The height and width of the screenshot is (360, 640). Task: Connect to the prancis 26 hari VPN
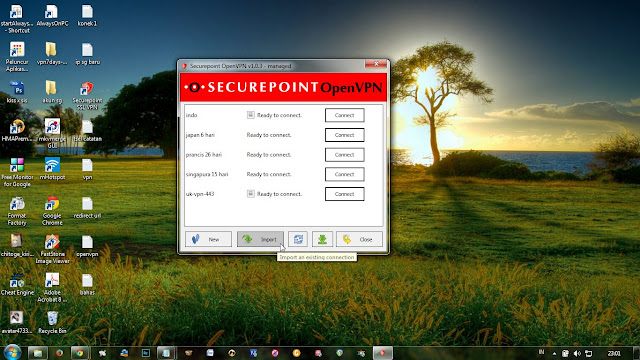344,155
